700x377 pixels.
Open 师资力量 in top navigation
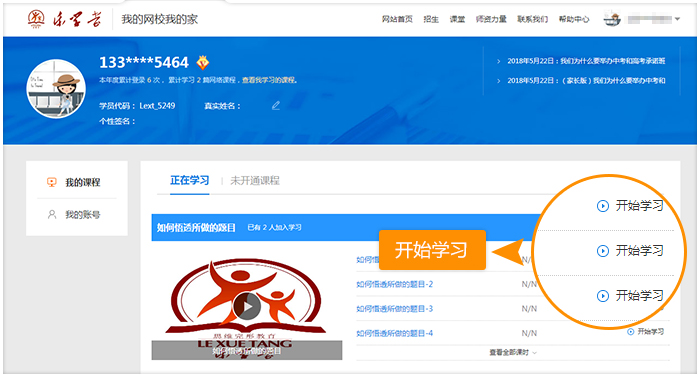[491, 19]
